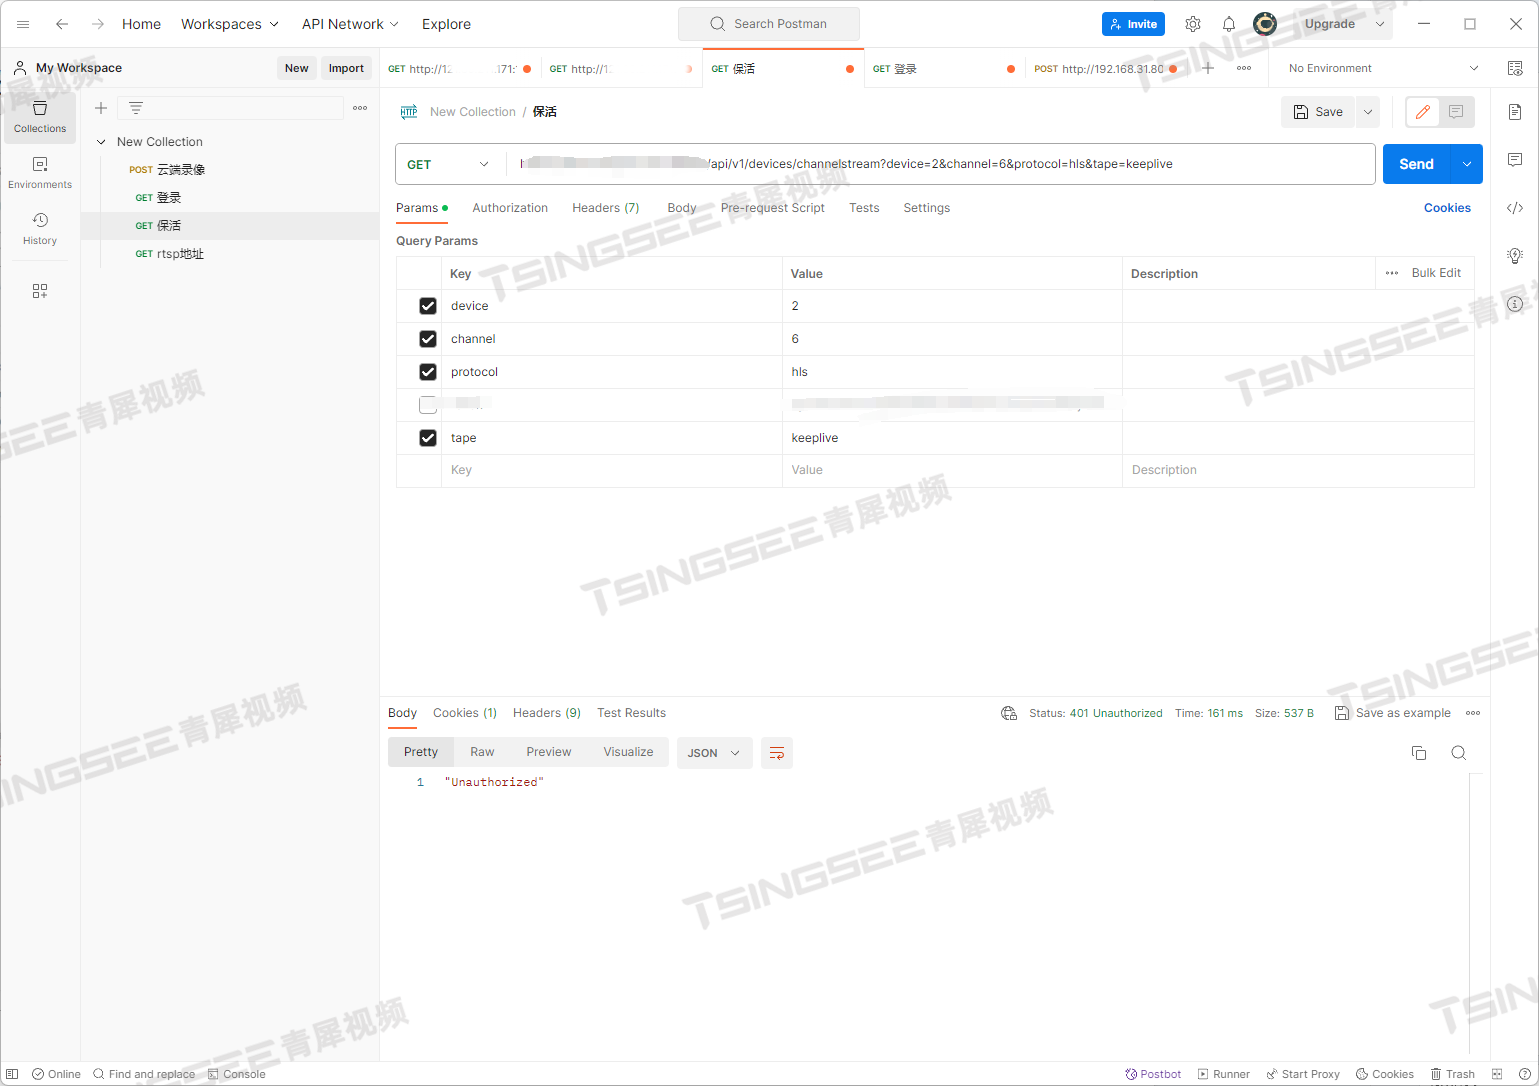Open the hamburger menu icon
The image size is (1539, 1086).
(23, 24)
